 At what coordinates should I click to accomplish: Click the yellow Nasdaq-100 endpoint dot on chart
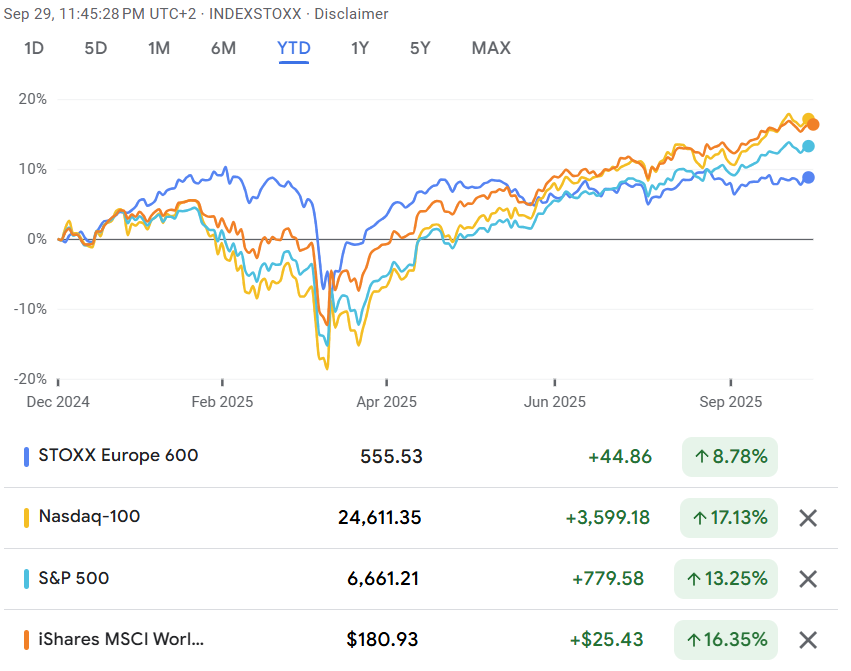[808, 119]
